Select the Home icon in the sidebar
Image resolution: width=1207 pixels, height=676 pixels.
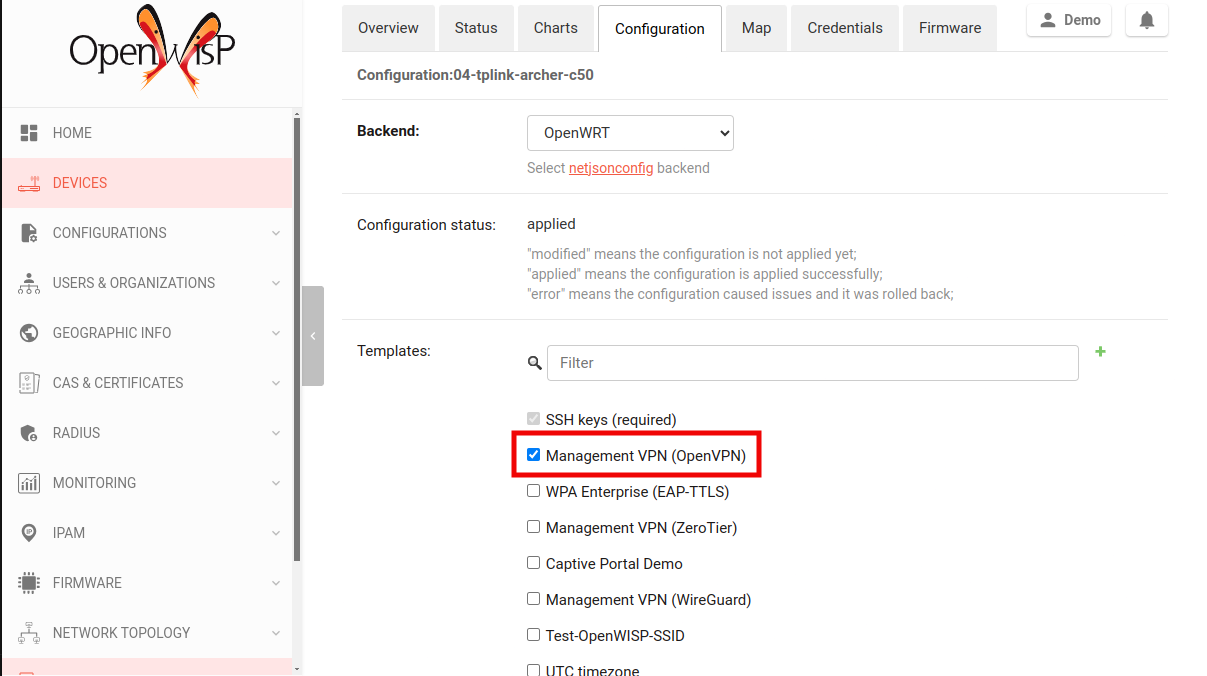click(x=29, y=132)
